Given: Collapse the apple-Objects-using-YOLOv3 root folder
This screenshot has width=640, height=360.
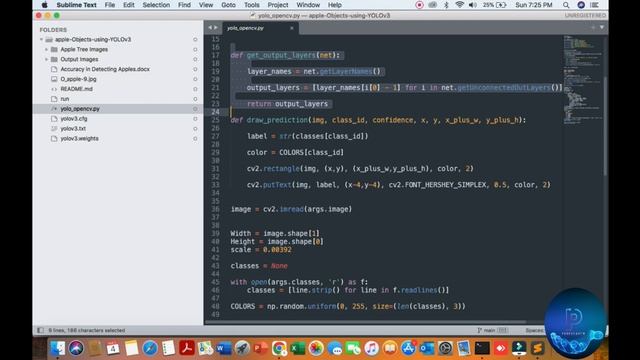Looking at the screenshot, I should tap(41, 40).
